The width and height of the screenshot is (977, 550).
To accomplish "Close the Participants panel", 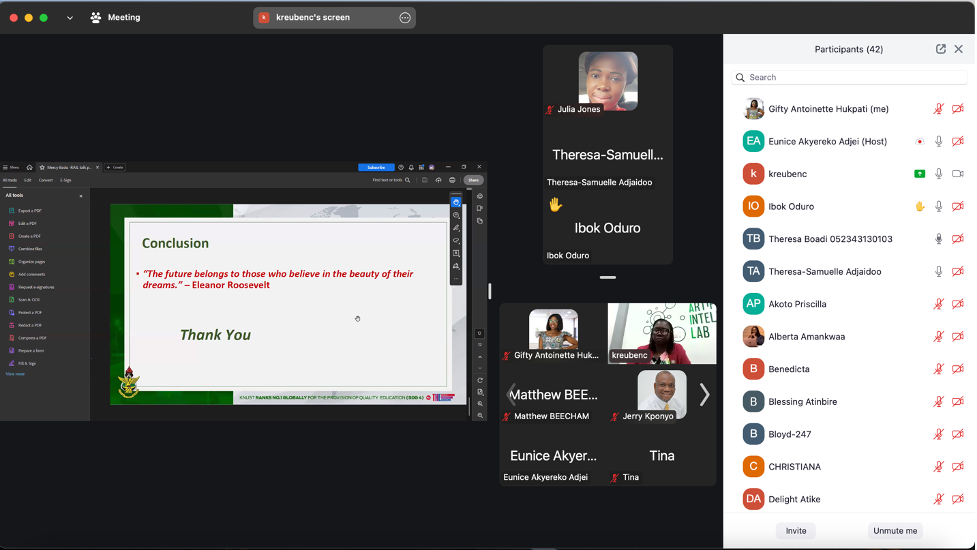I will click(959, 49).
